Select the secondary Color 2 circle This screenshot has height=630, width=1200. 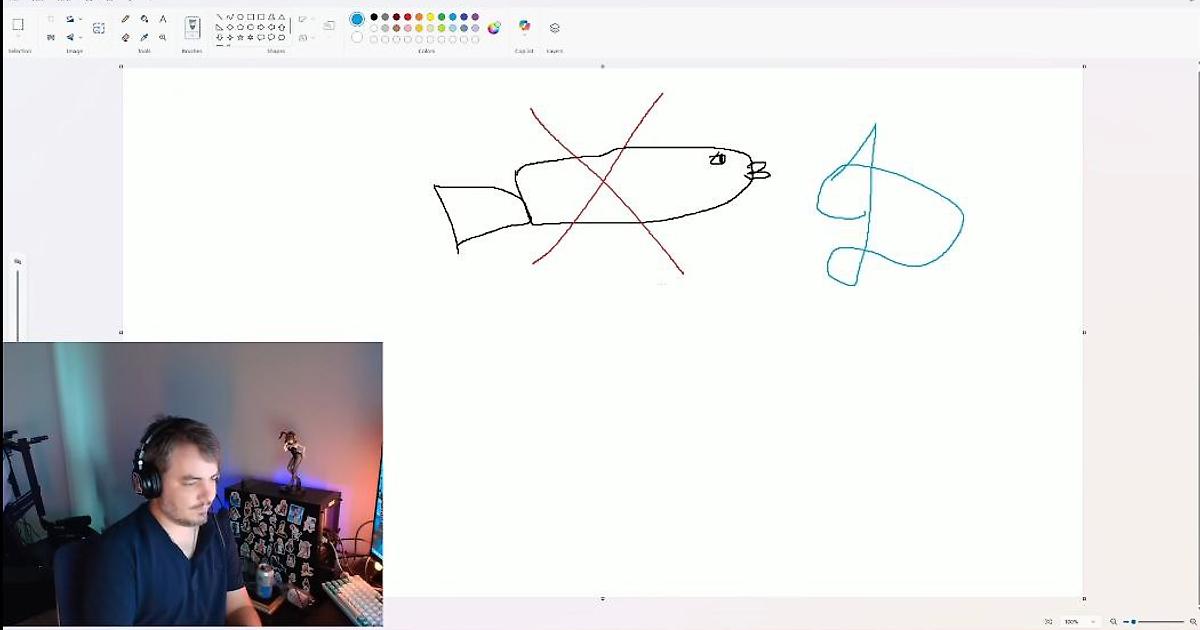[357, 37]
